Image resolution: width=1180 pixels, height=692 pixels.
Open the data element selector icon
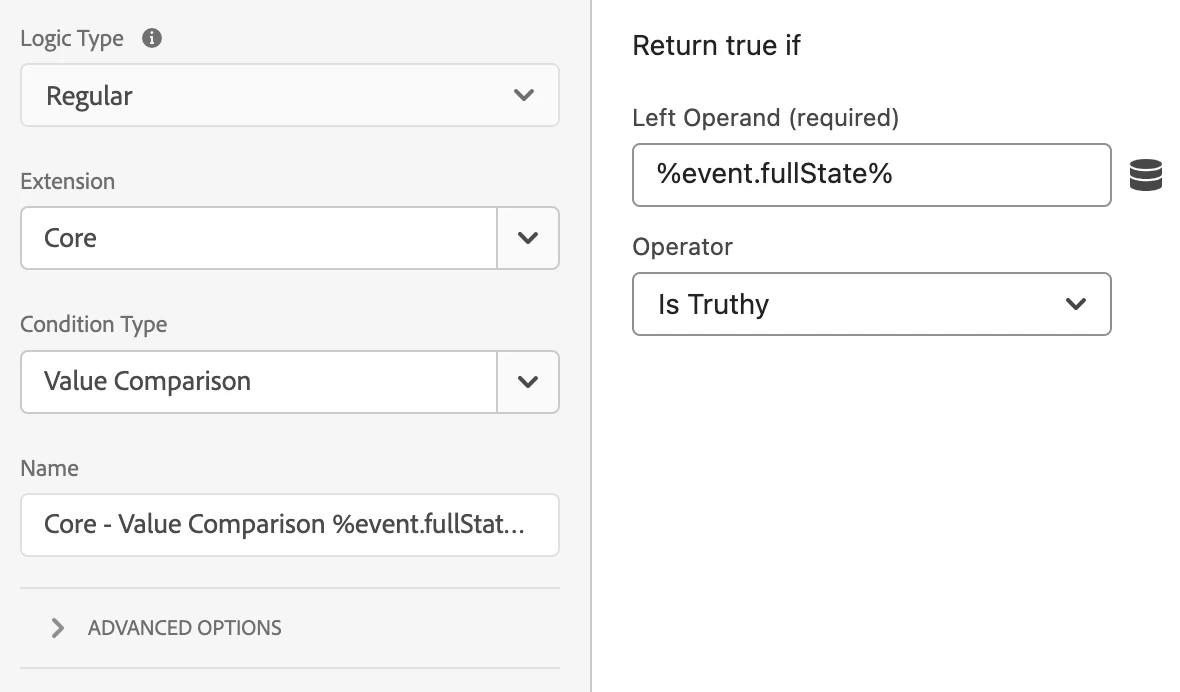1145,175
